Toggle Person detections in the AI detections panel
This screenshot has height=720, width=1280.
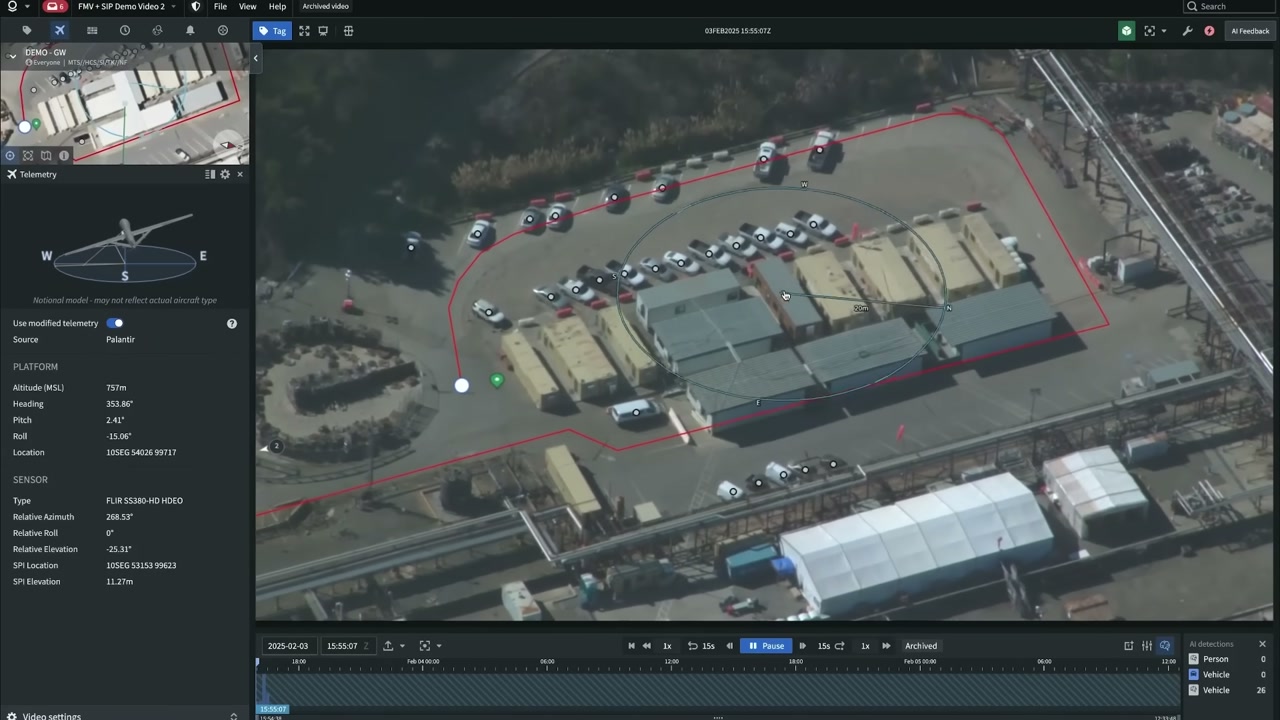[1193, 659]
